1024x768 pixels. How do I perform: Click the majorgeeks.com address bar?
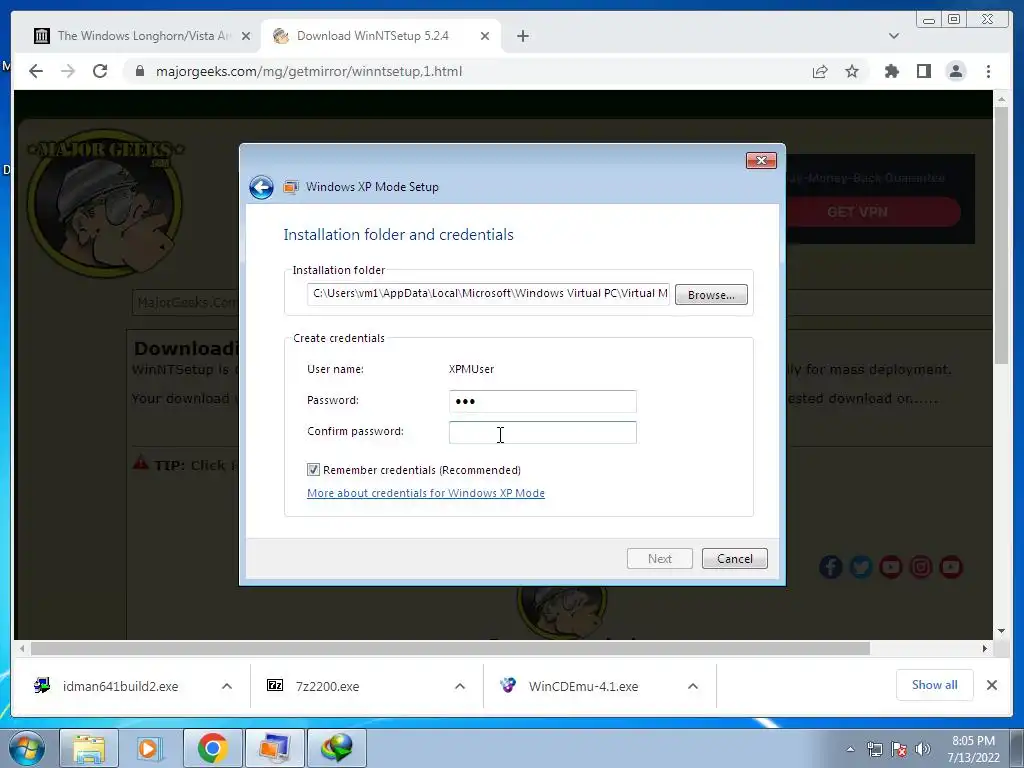[308, 71]
